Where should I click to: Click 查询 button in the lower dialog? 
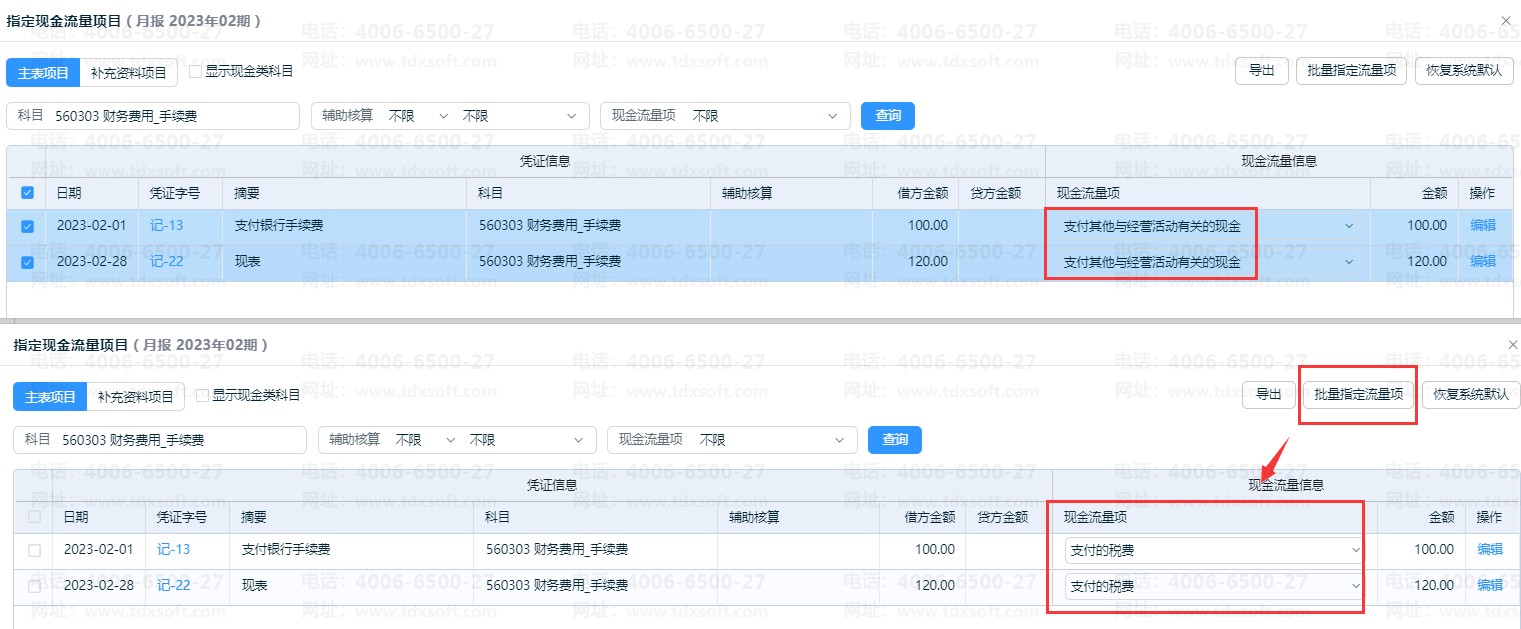pos(895,440)
